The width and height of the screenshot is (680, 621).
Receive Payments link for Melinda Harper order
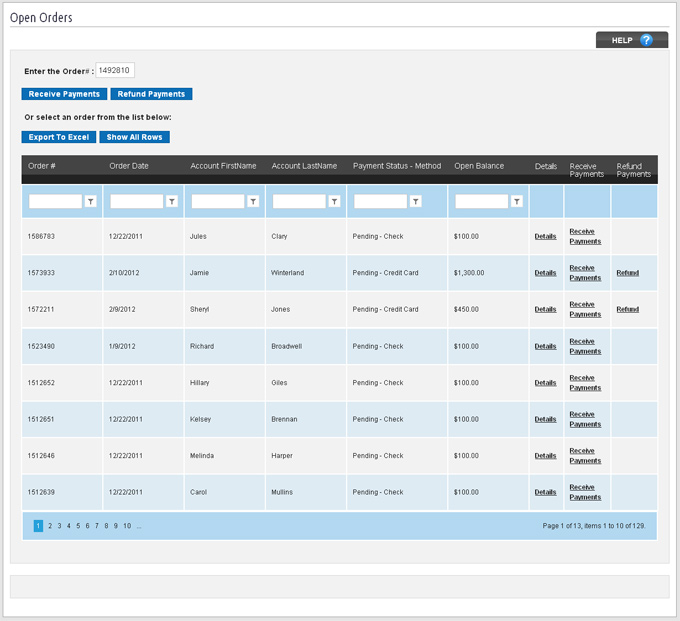(585, 456)
